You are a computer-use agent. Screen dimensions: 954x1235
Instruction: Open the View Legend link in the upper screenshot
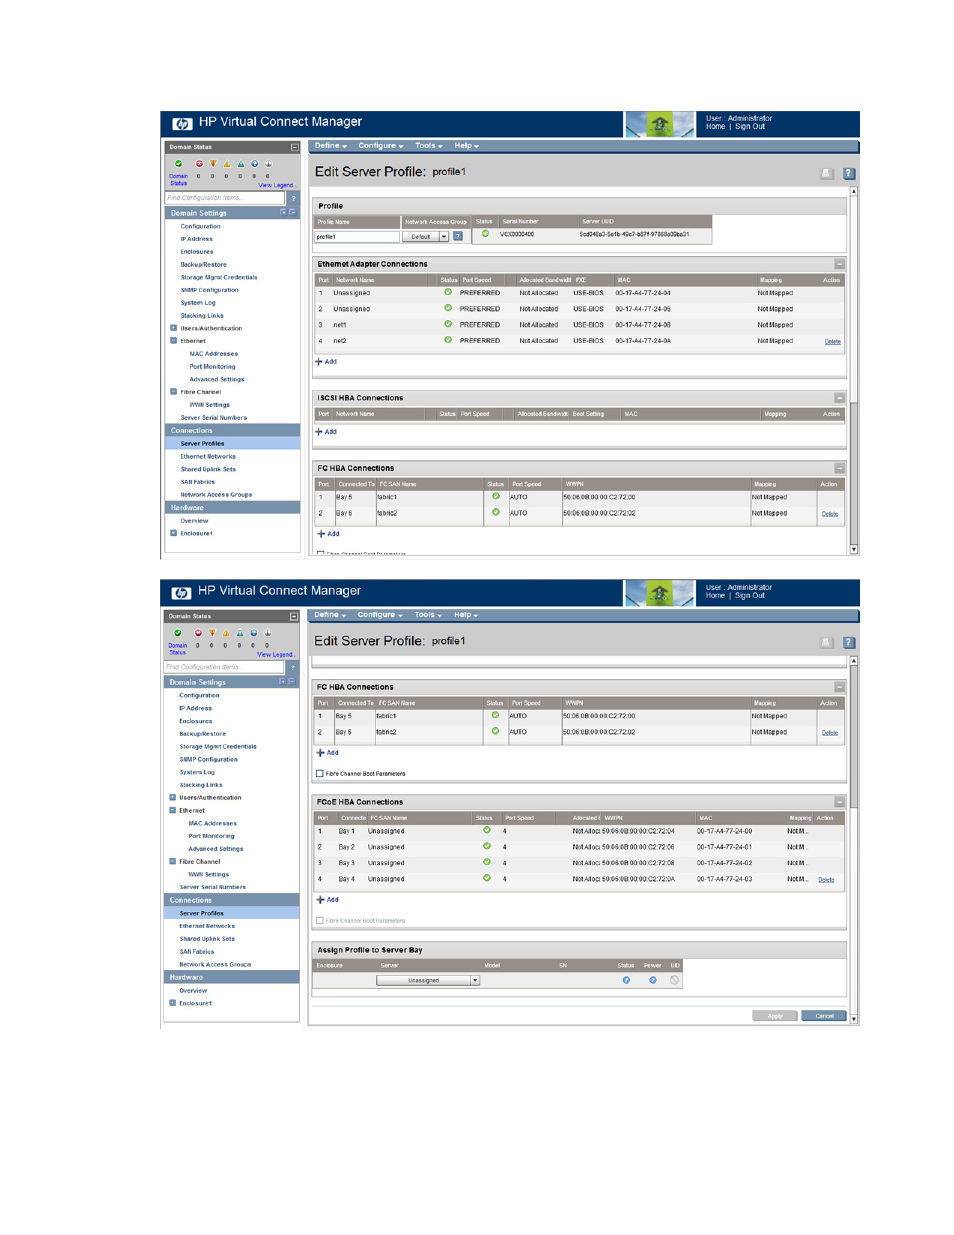pos(276,185)
